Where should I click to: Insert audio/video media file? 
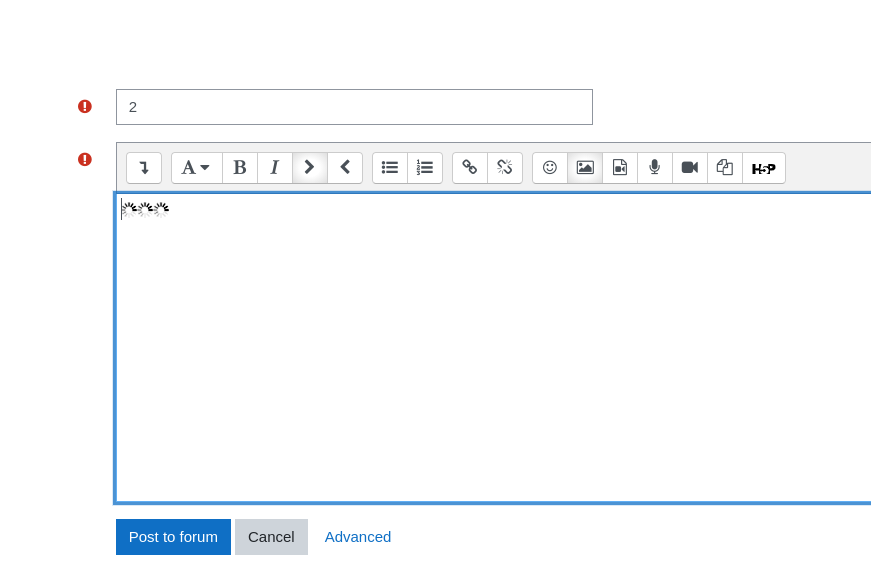click(620, 168)
